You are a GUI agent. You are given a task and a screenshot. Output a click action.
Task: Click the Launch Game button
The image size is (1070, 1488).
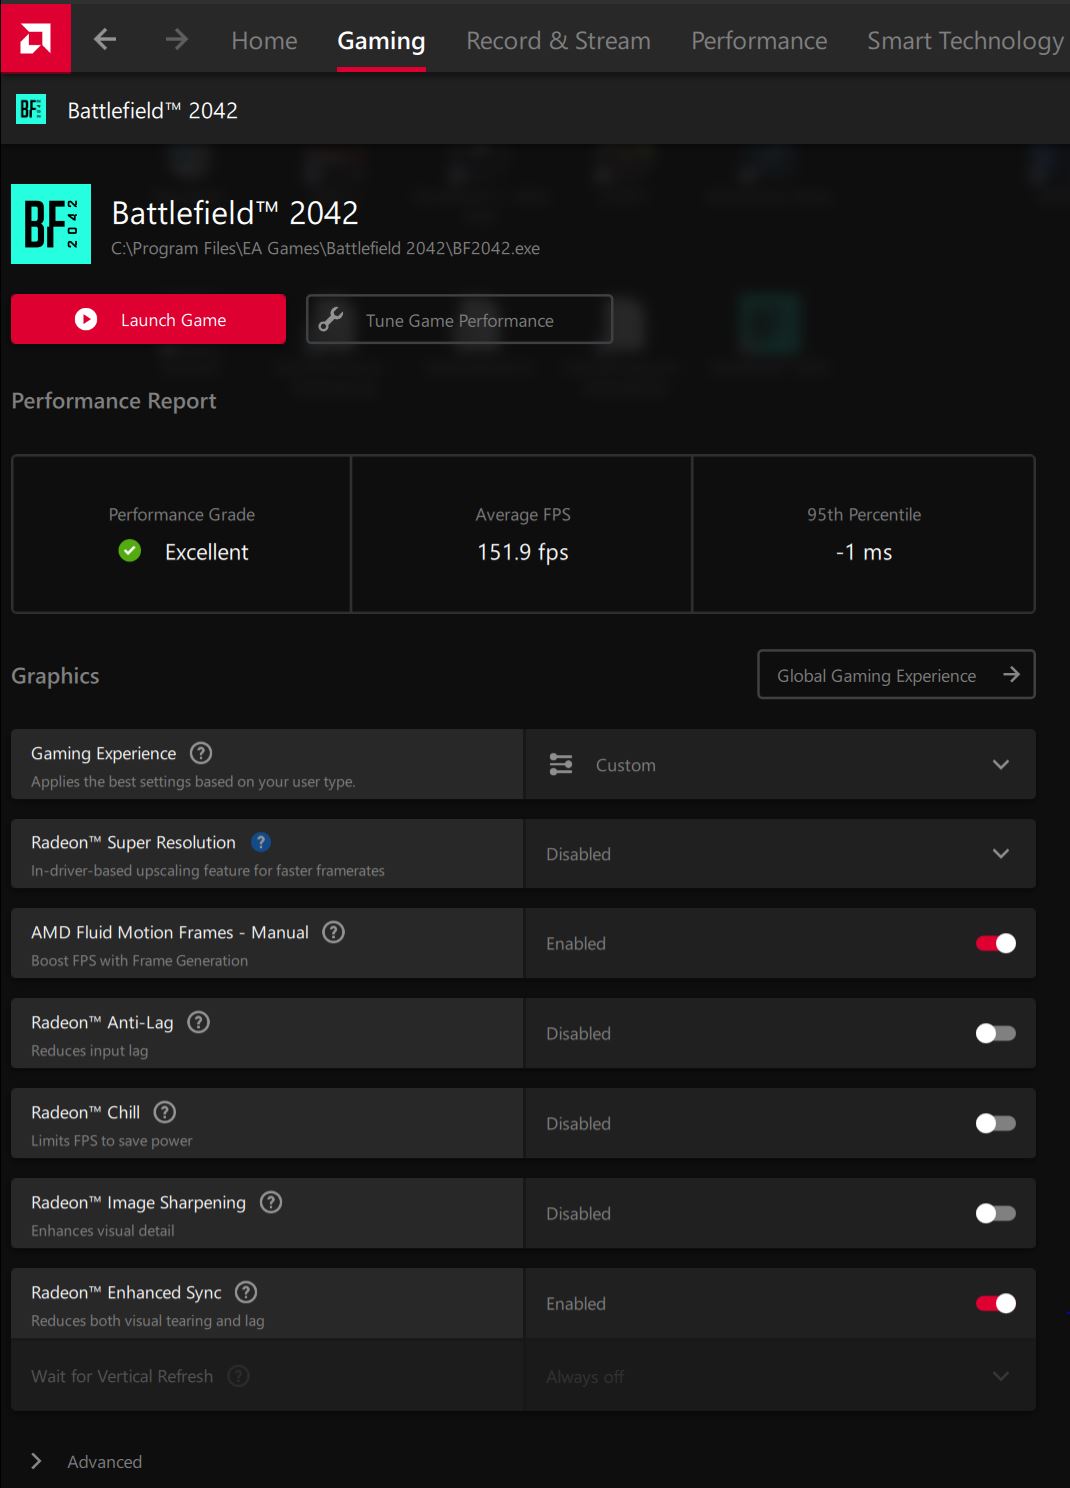148,319
